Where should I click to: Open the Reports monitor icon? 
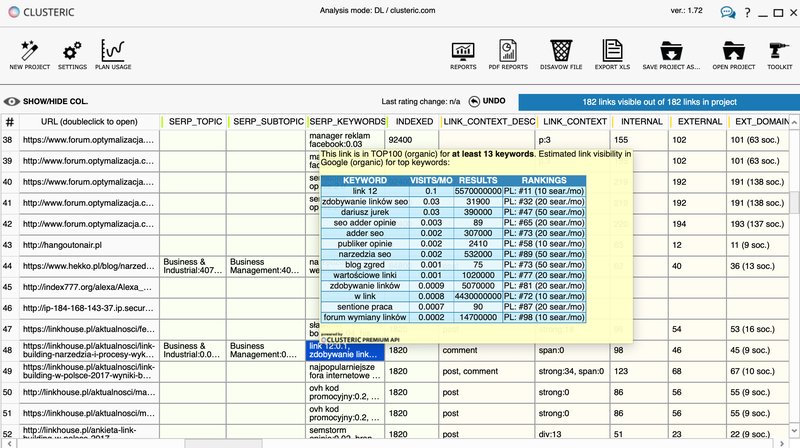463,55
